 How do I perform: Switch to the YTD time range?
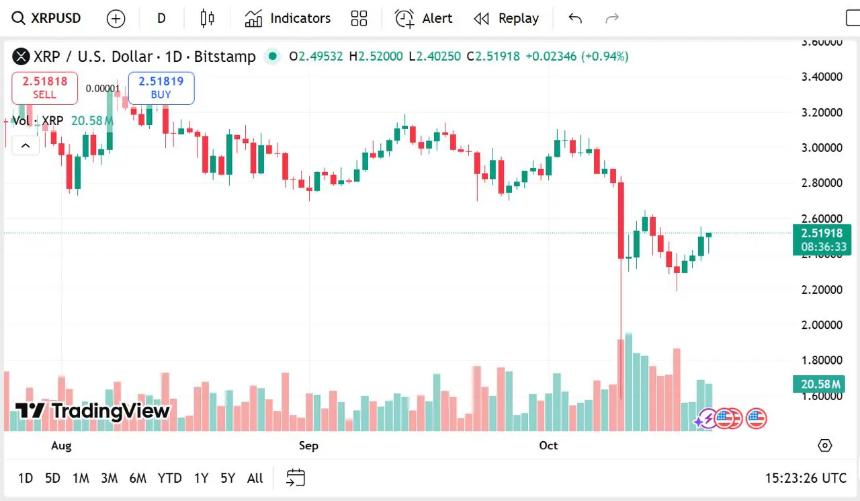click(x=170, y=478)
